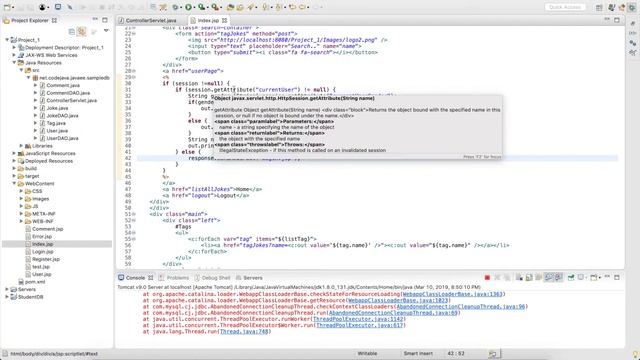Click the Quick Access search field
The image size is (640, 360).
pos(565,7)
